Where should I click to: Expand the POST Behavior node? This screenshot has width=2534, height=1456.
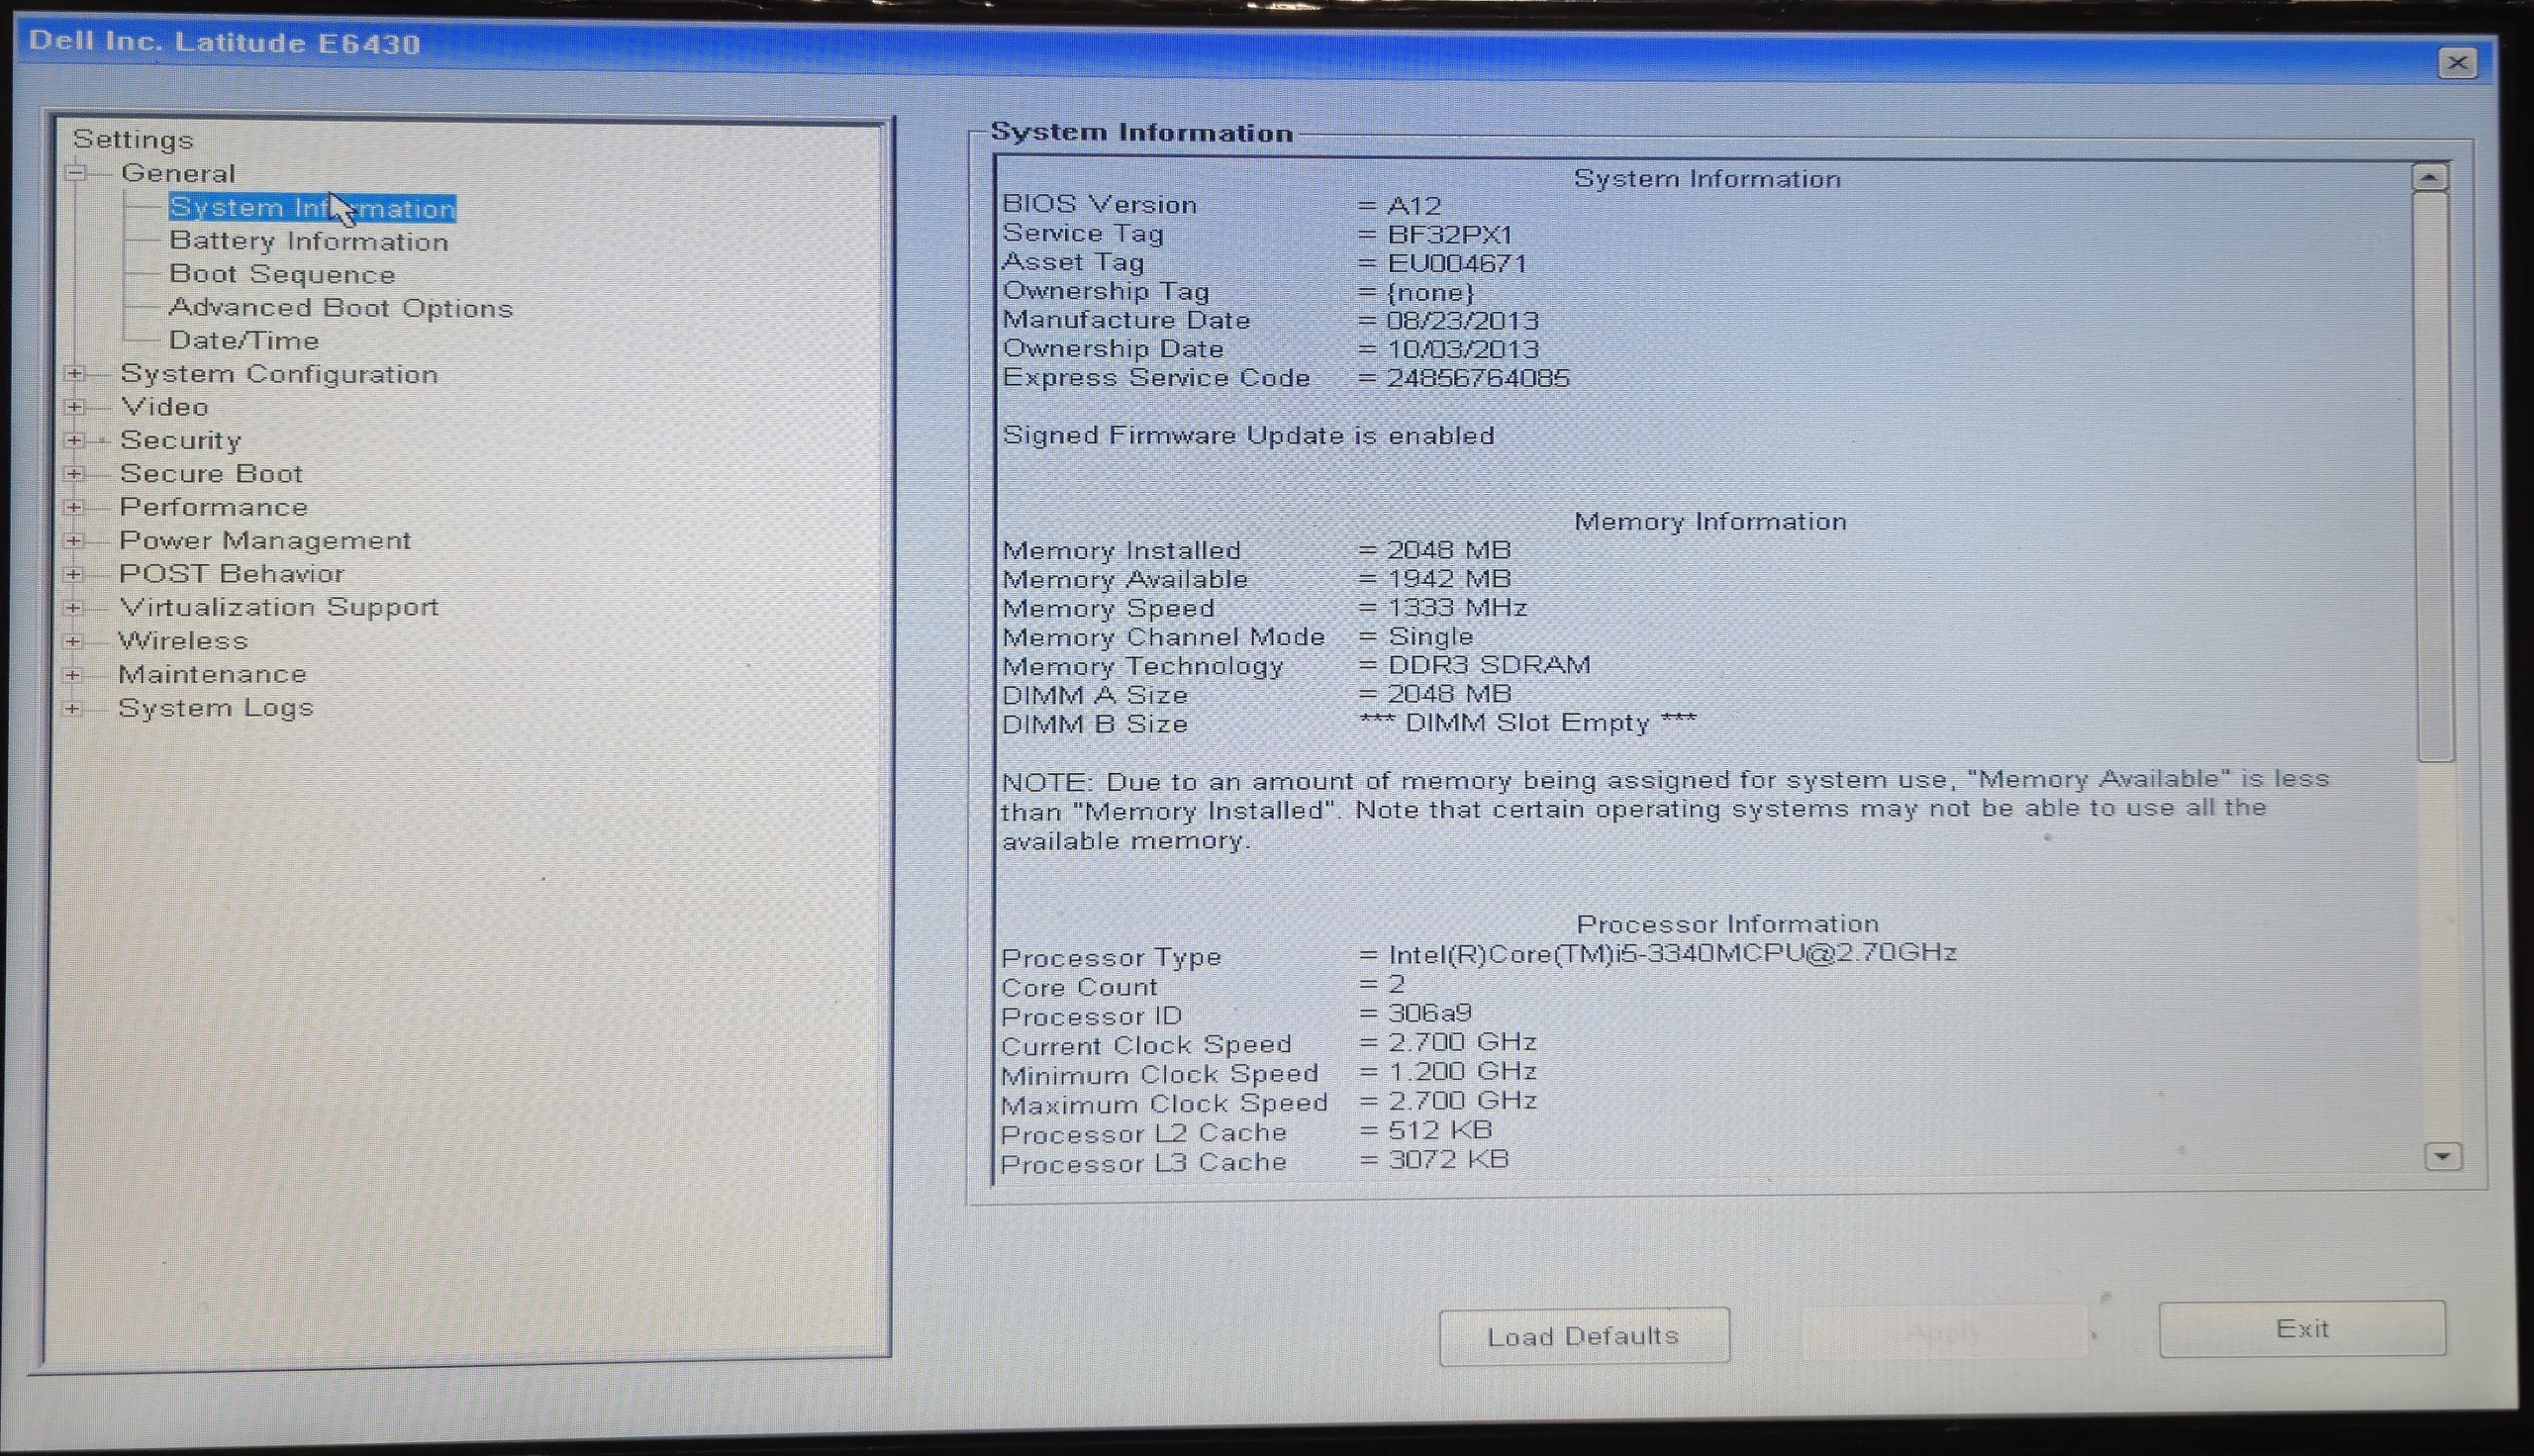click(x=73, y=574)
